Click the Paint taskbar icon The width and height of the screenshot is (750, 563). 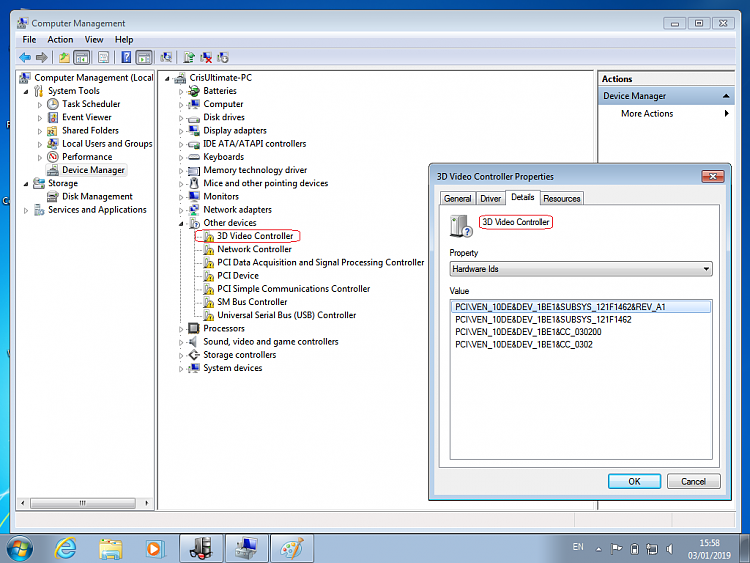click(x=292, y=548)
